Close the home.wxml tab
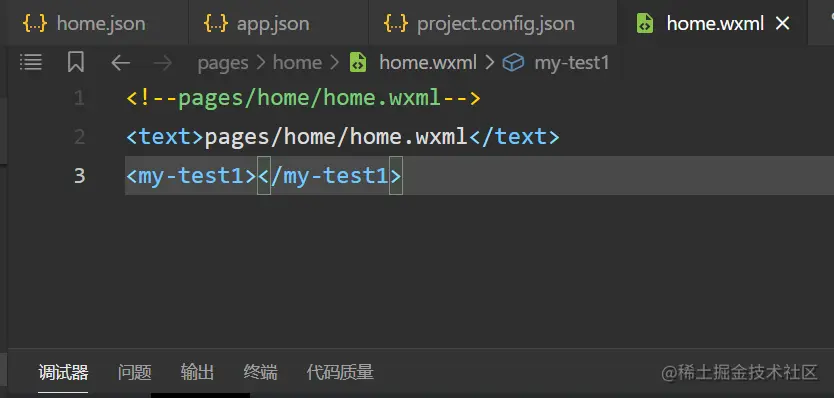 click(782, 23)
